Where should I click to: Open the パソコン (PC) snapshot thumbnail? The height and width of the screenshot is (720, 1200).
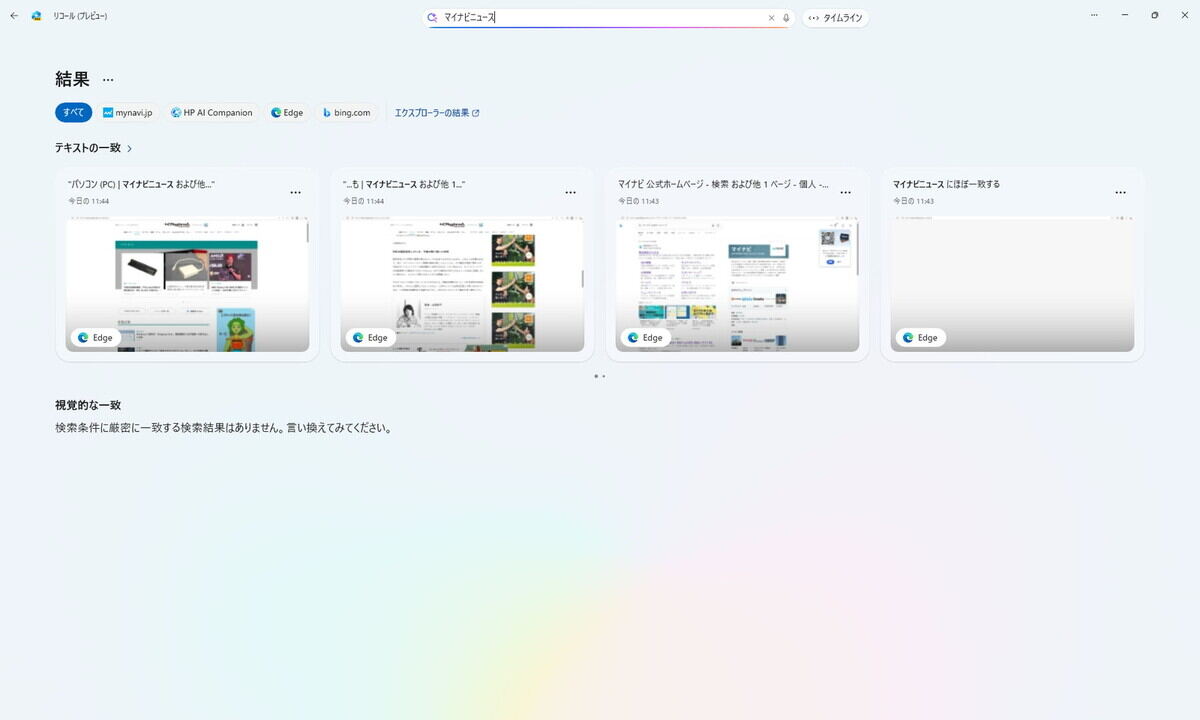click(187, 285)
